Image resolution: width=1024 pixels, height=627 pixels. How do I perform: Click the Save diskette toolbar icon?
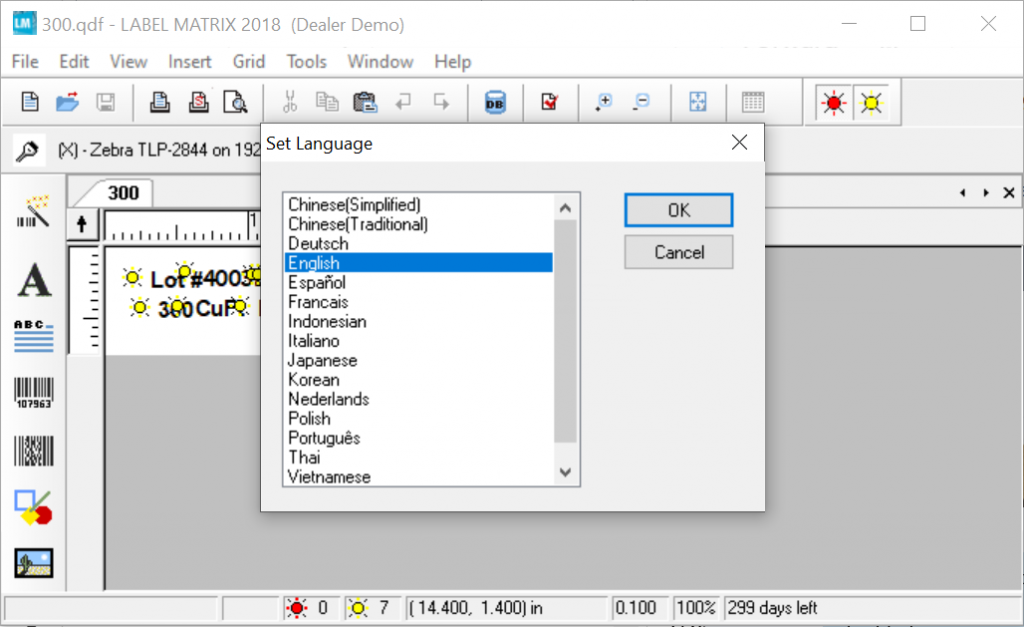coord(105,102)
